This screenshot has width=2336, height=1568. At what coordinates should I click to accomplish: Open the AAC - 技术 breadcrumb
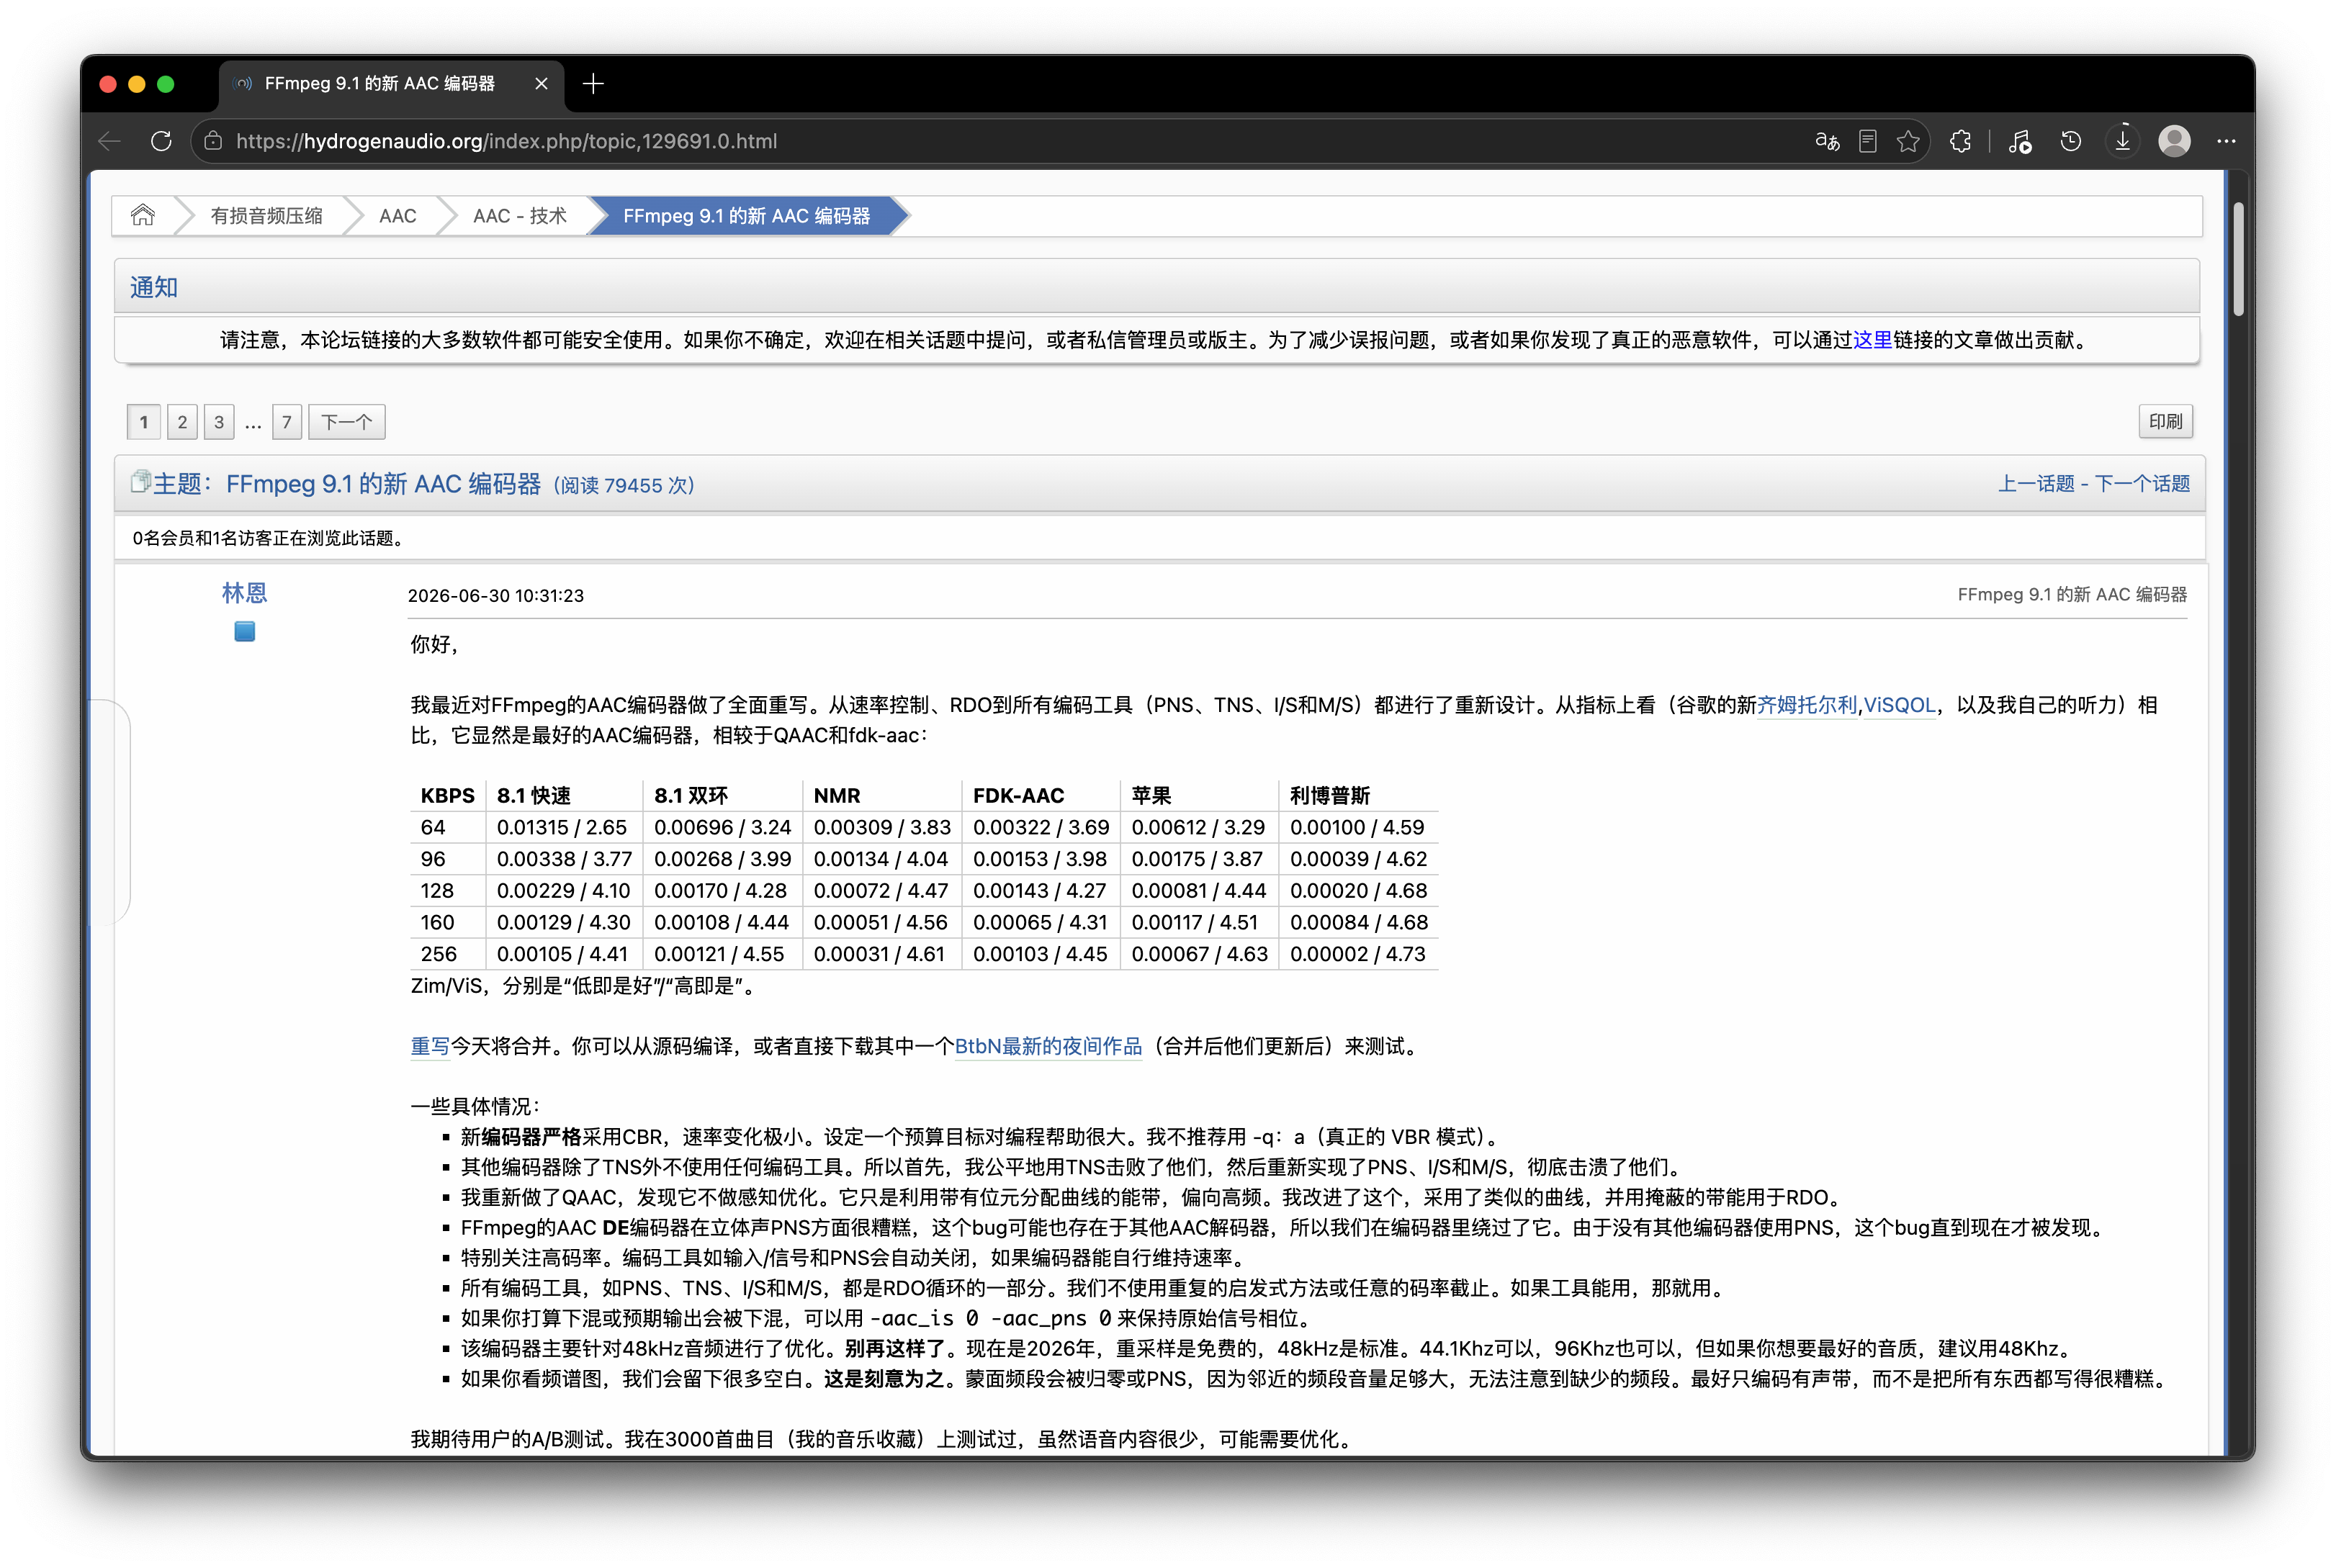tap(520, 216)
